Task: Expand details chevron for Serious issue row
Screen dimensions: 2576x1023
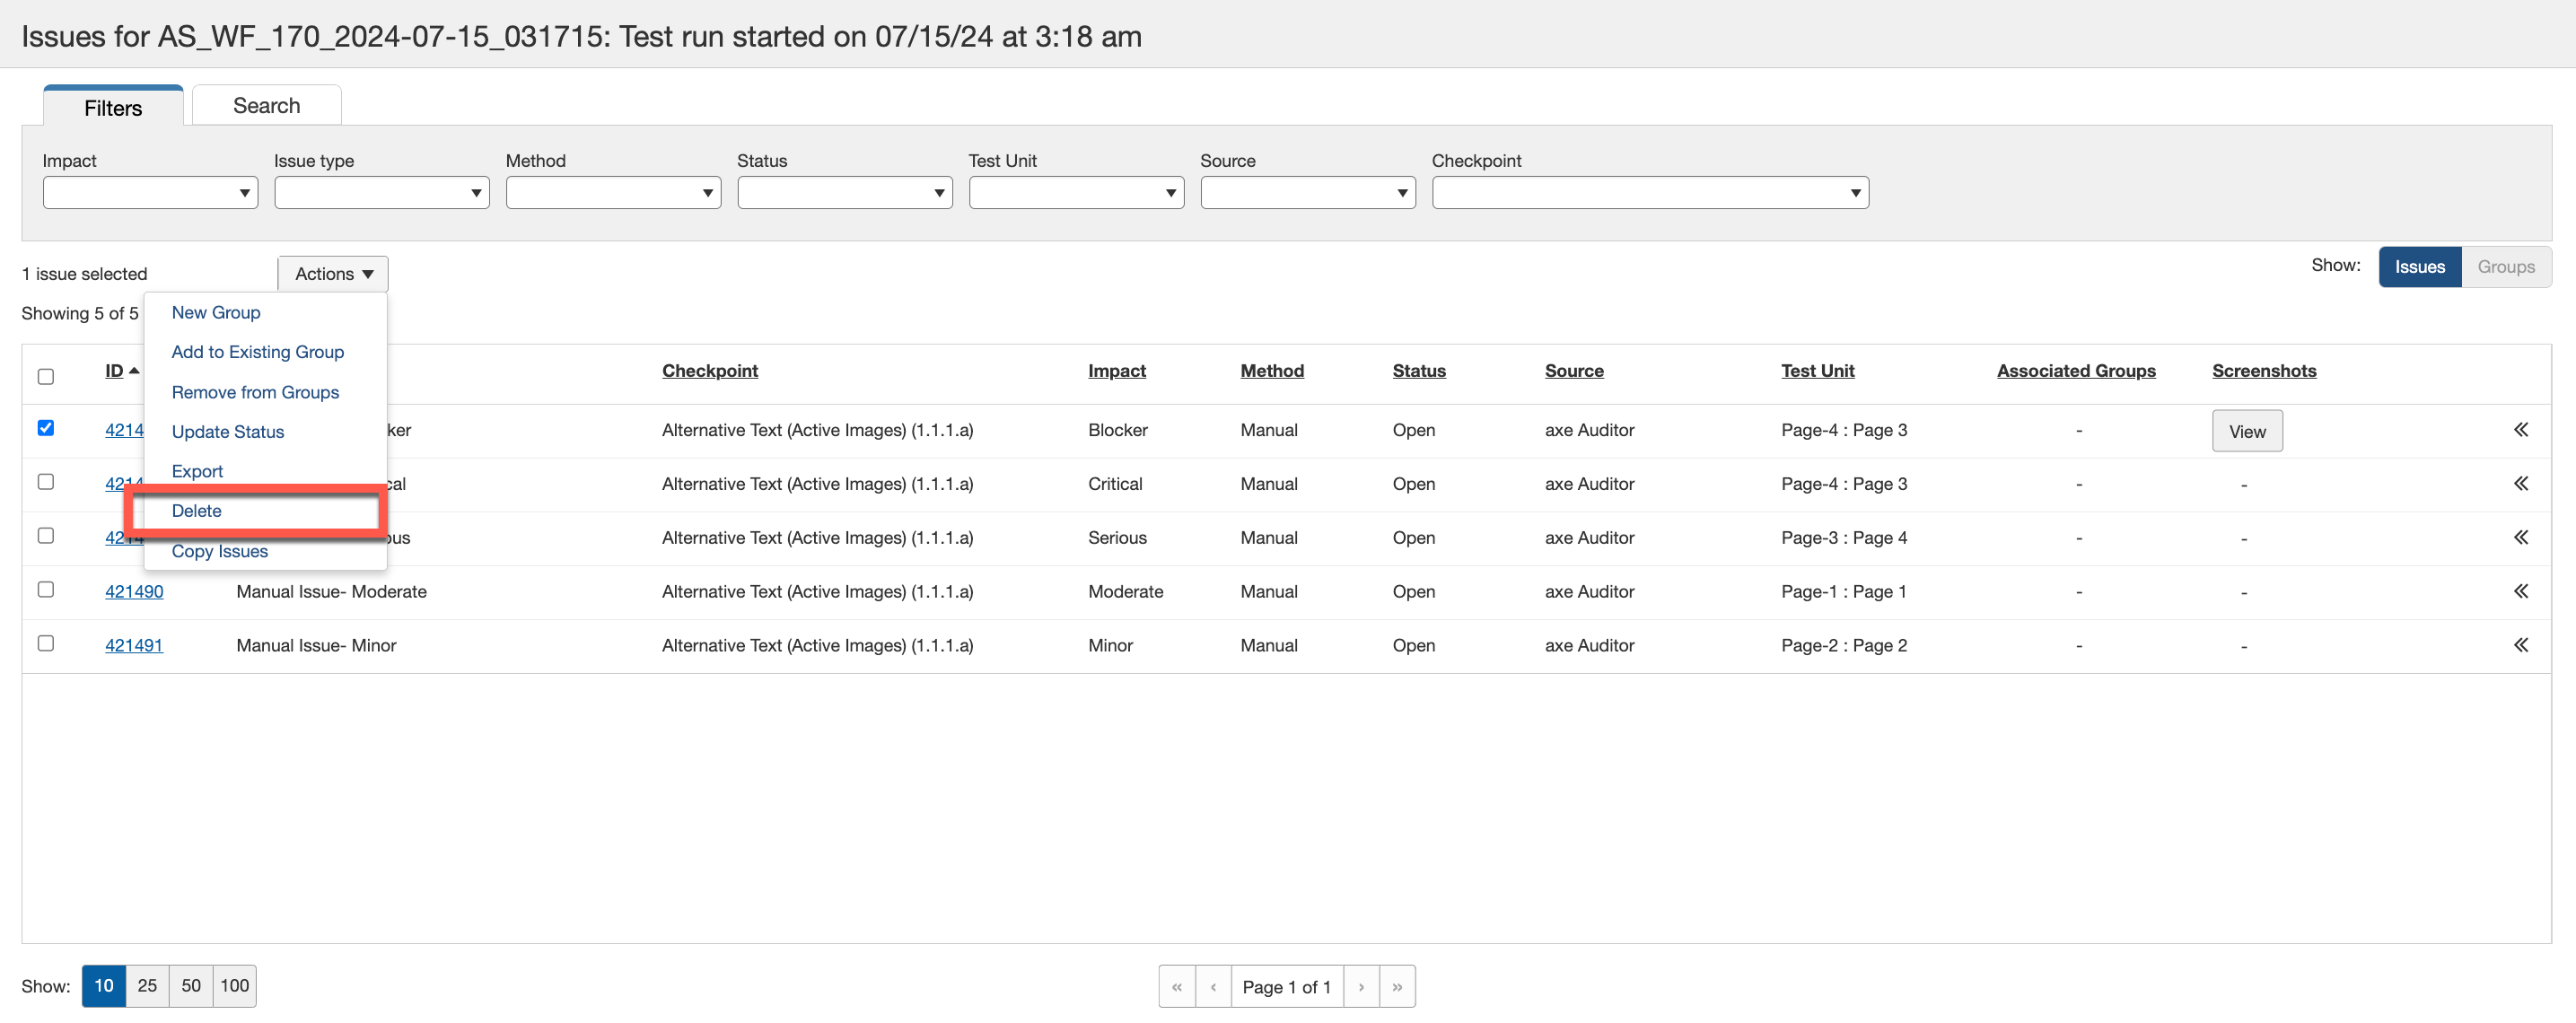Action: 2520,538
